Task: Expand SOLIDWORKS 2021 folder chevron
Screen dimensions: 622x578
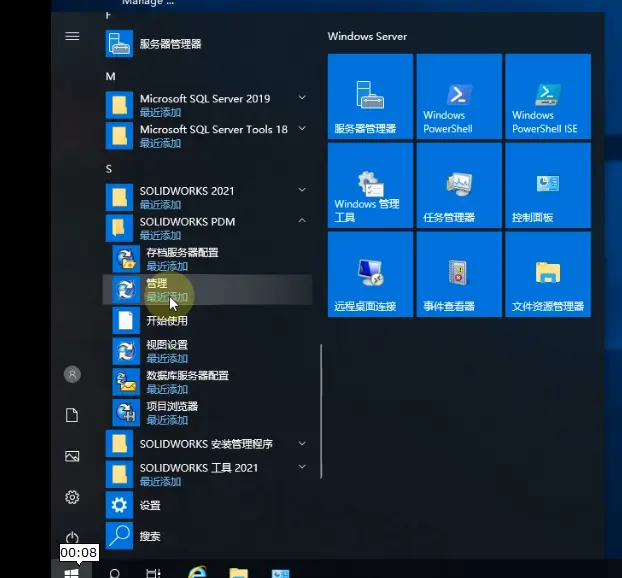Action: click(x=302, y=190)
